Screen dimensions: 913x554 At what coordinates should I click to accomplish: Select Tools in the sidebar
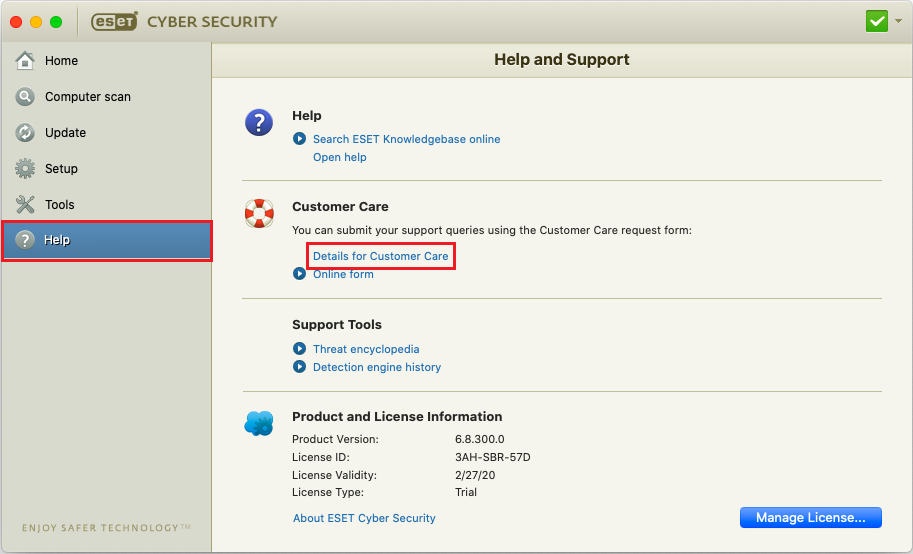tap(106, 204)
